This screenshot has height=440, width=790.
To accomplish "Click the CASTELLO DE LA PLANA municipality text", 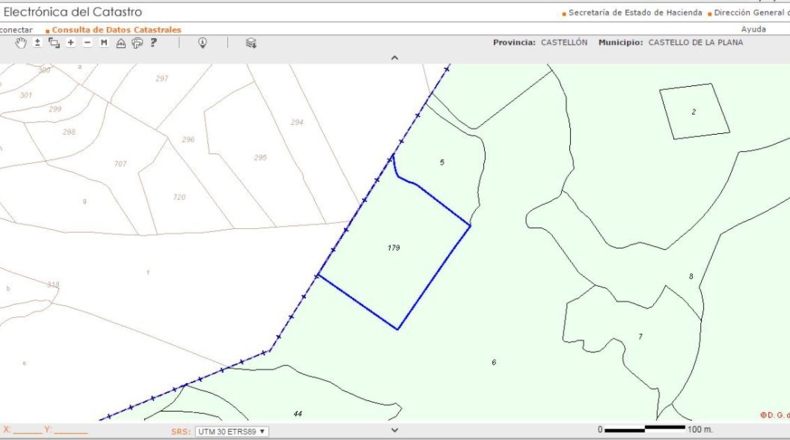I will pyautogui.click(x=695, y=43).
